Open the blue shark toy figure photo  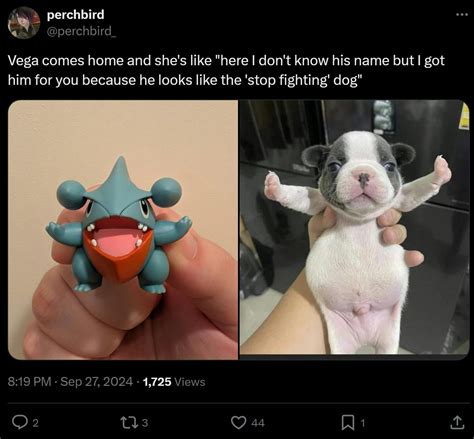pos(123,230)
